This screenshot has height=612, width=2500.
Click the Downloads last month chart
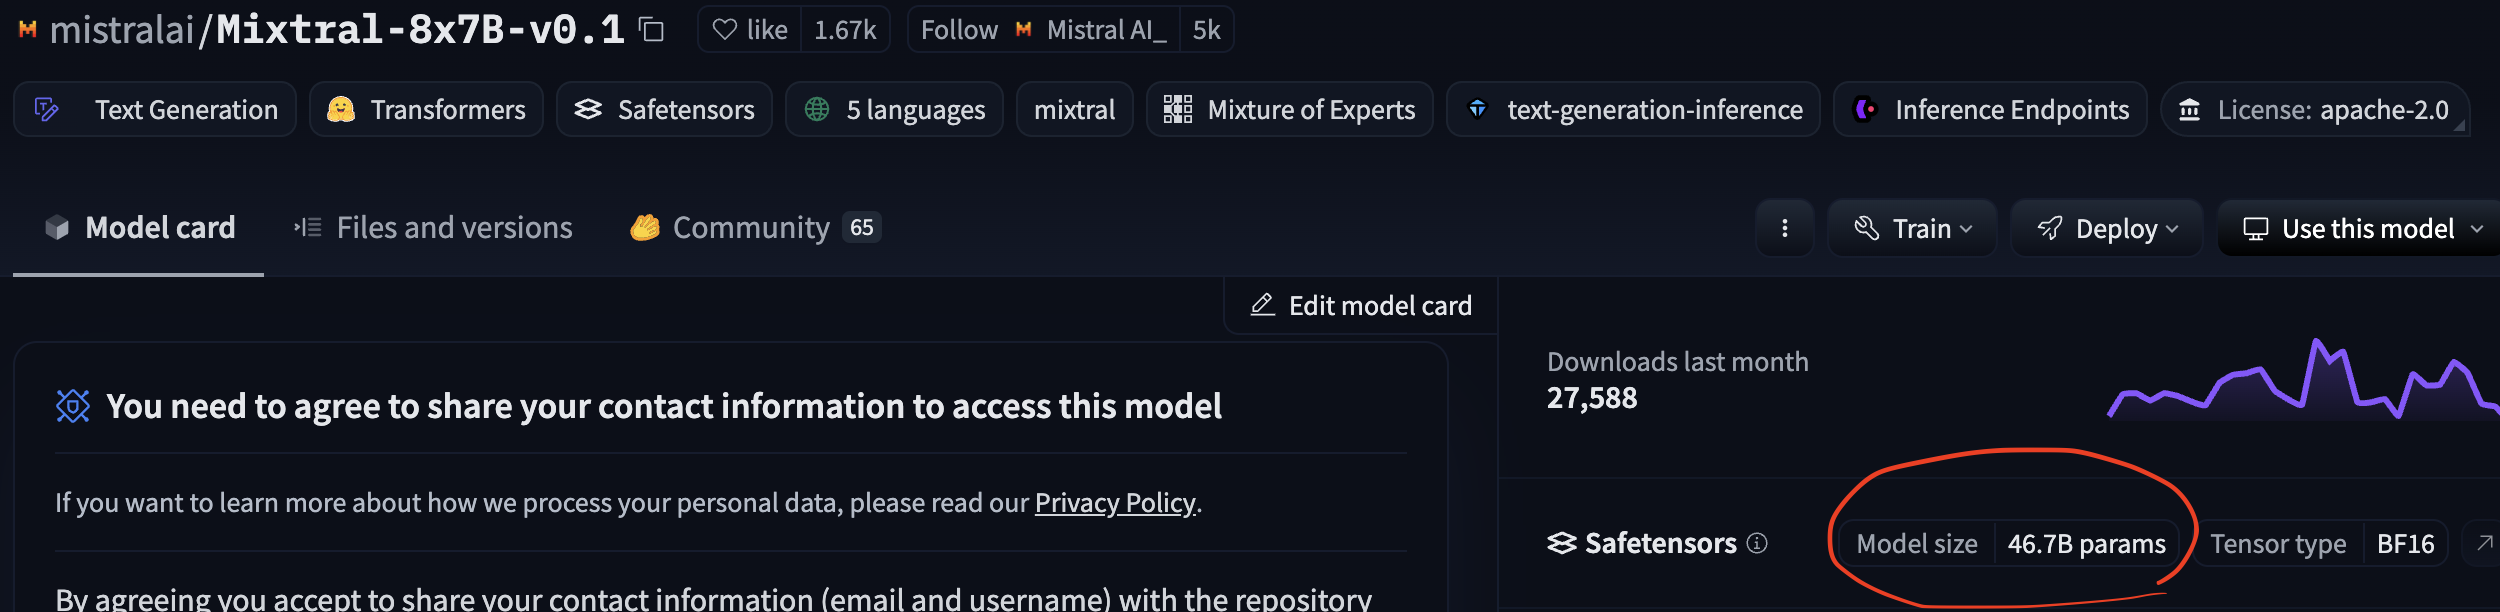tap(2303, 380)
